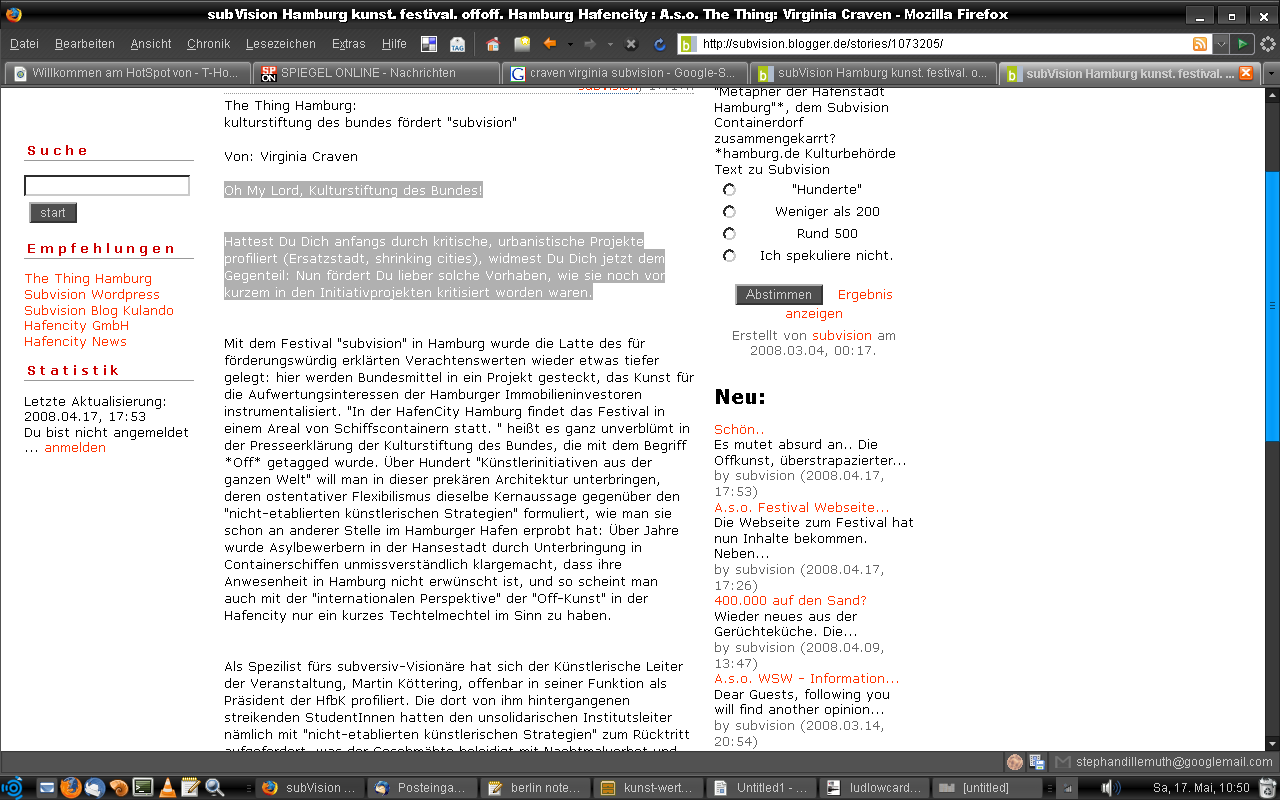This screenshot has height=800, width=1280.
Task: Close the active subVision tab
Action: tap(1246, 73)
